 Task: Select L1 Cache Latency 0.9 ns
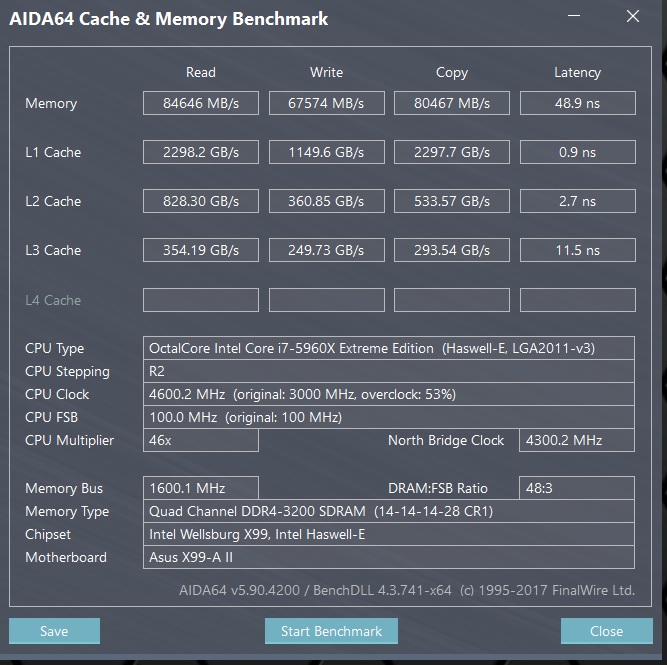tap(578, 152)
